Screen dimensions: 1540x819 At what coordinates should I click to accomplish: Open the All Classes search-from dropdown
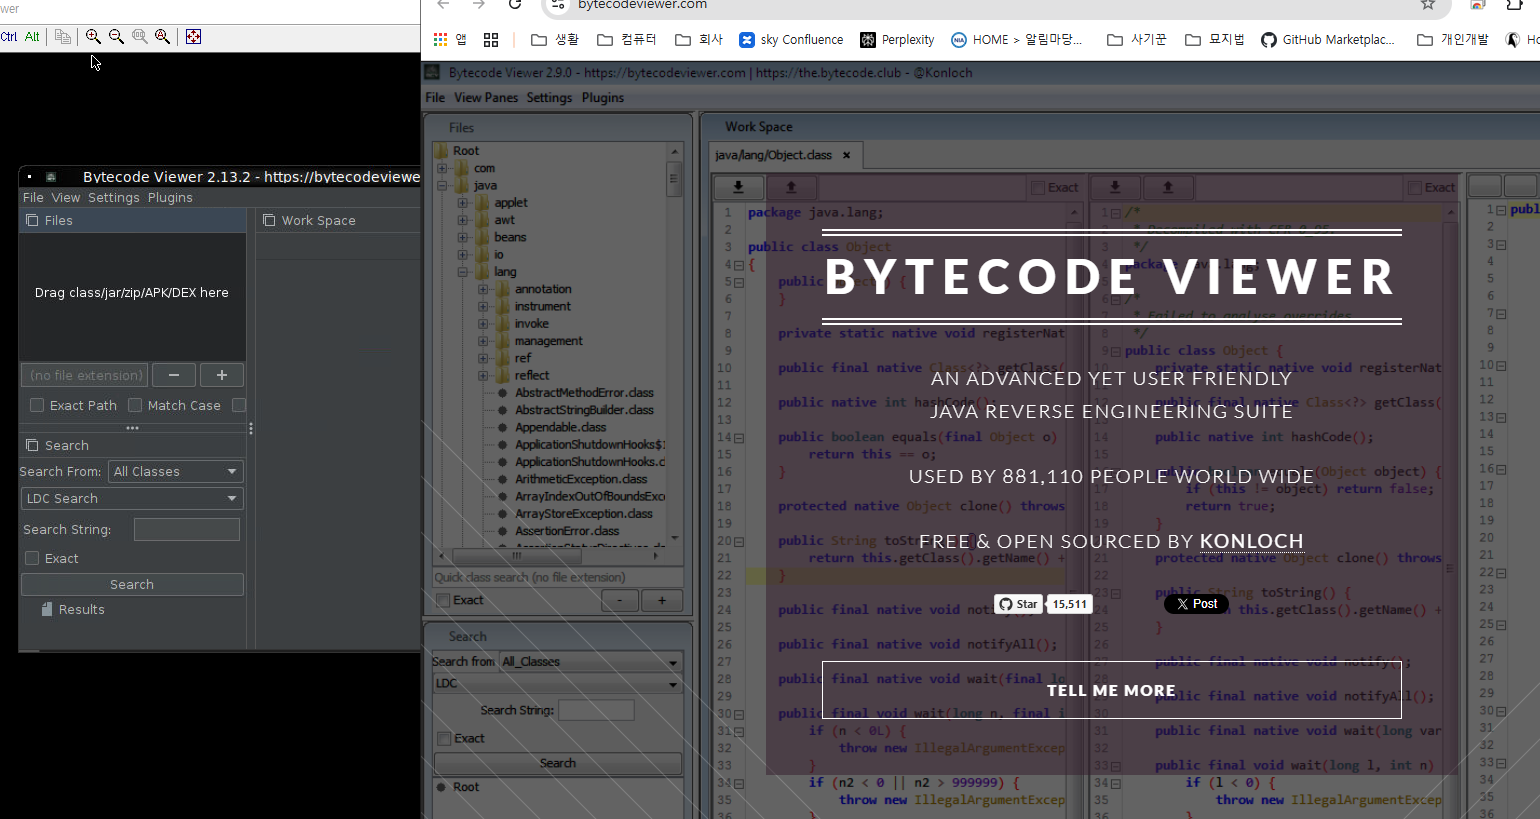[175, 471]
